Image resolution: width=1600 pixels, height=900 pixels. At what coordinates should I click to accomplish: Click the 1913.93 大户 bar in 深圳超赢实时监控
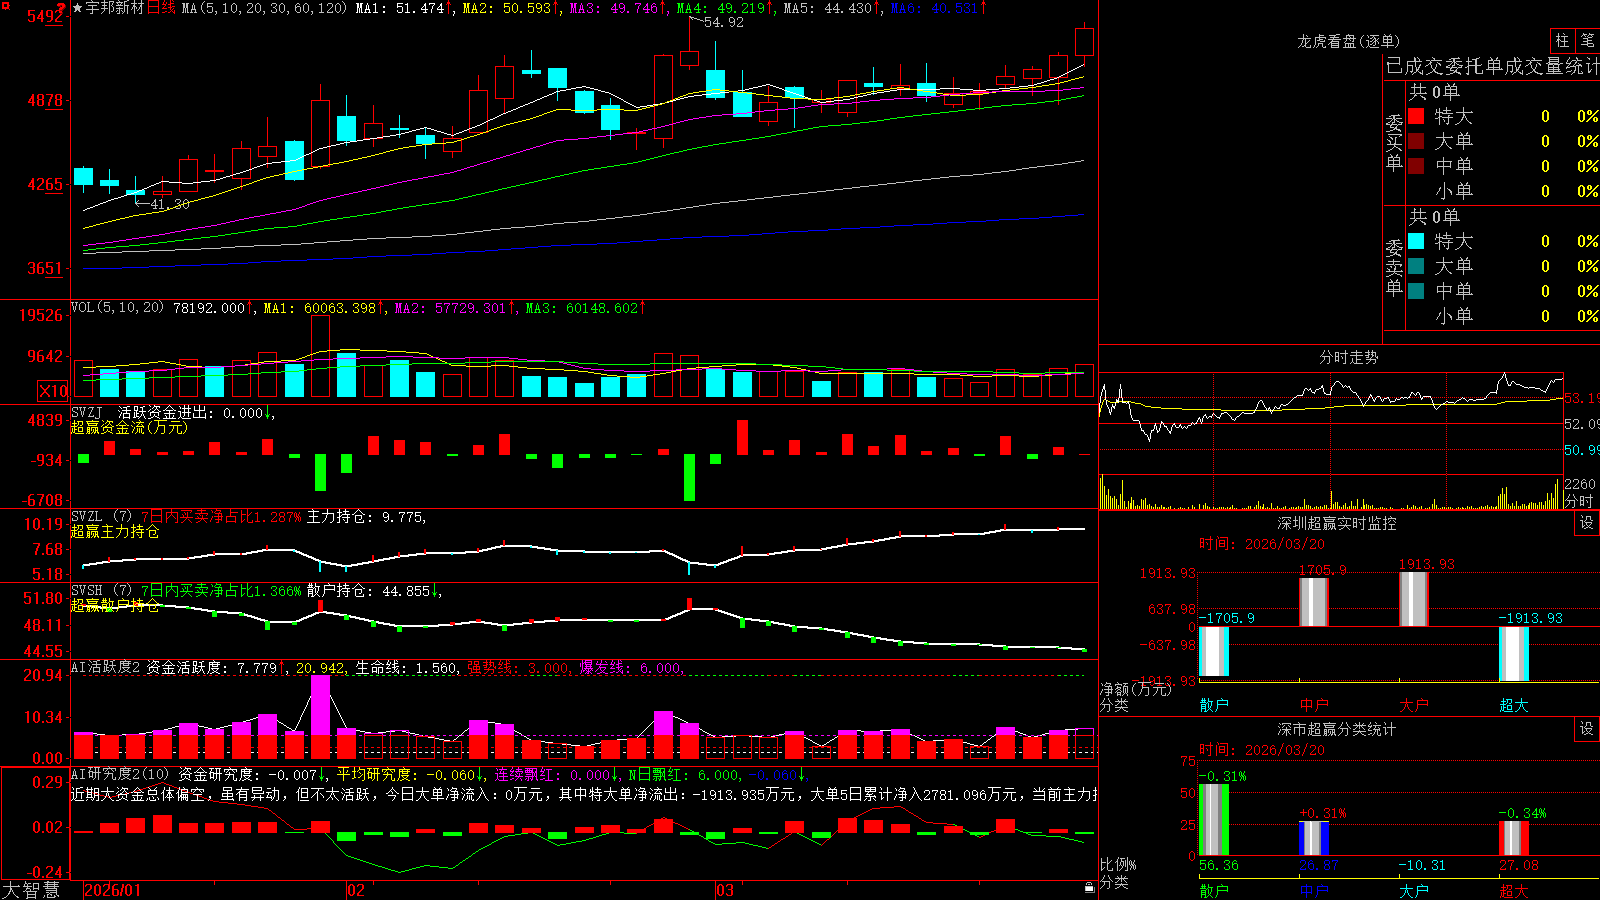[x=1414, y=599]
